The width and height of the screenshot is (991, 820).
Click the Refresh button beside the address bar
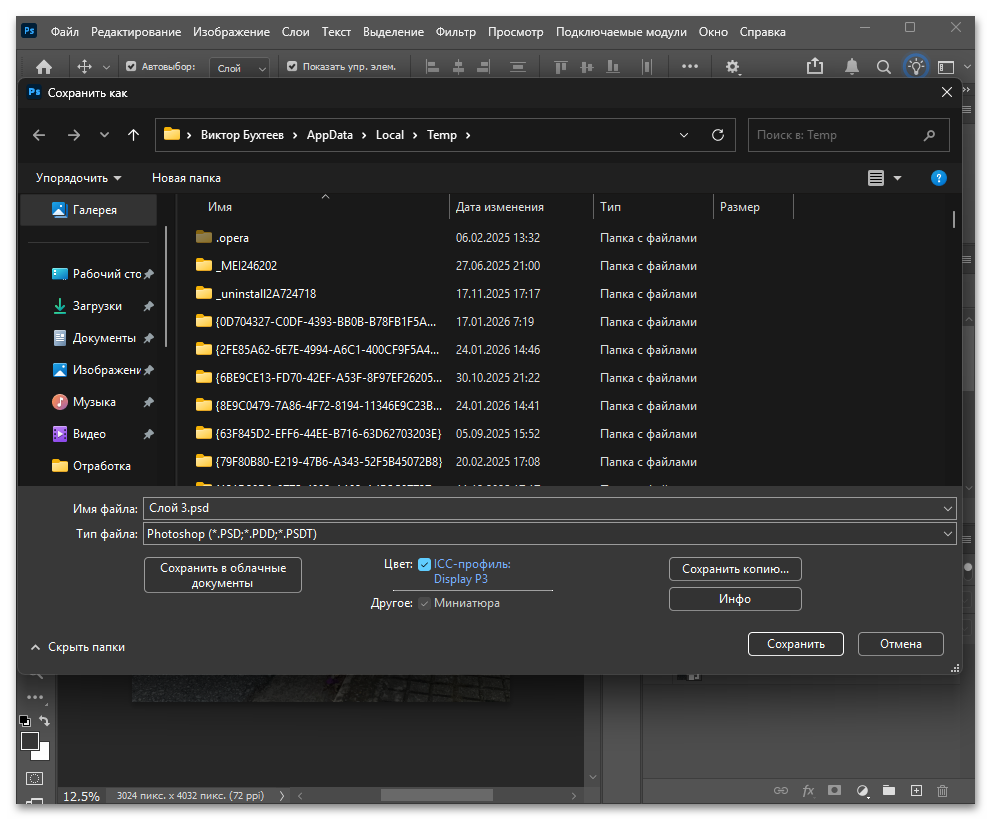point(717,135)
